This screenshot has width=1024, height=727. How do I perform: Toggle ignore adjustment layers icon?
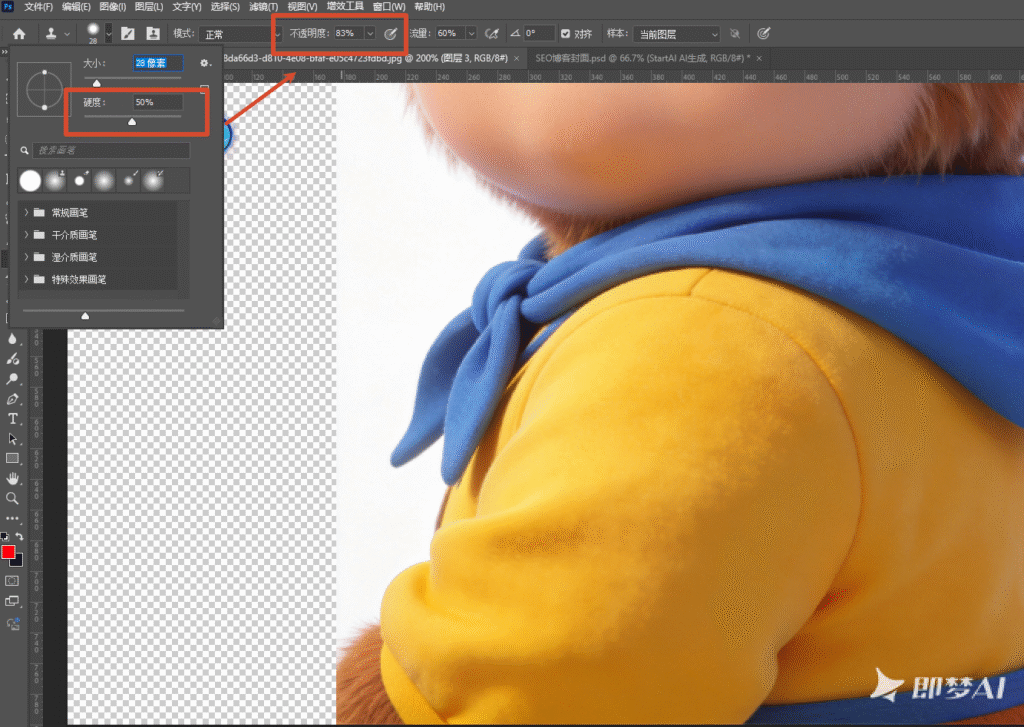point(735,33)
